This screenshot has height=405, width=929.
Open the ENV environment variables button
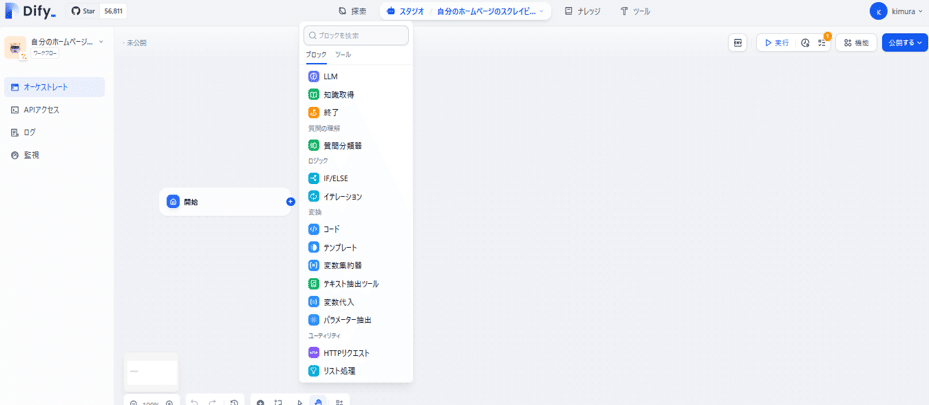click(x=738, y=43)
